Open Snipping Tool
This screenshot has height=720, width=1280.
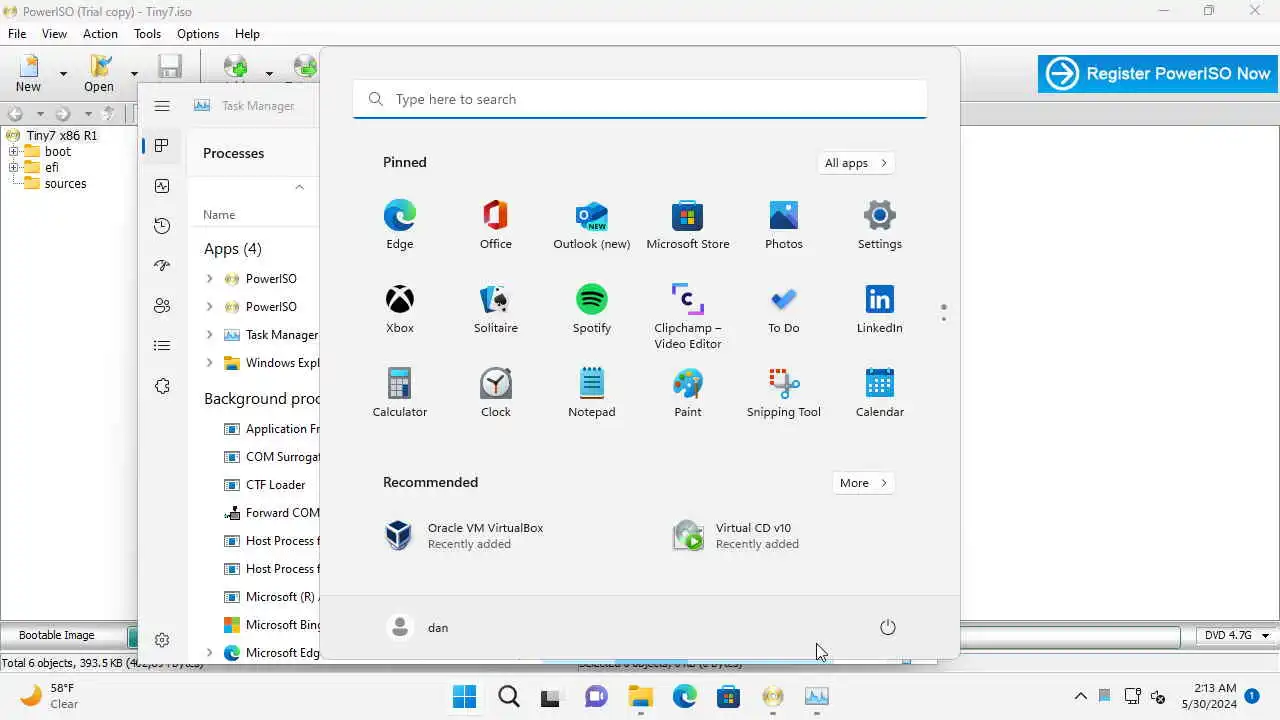[x=783, y=393]
